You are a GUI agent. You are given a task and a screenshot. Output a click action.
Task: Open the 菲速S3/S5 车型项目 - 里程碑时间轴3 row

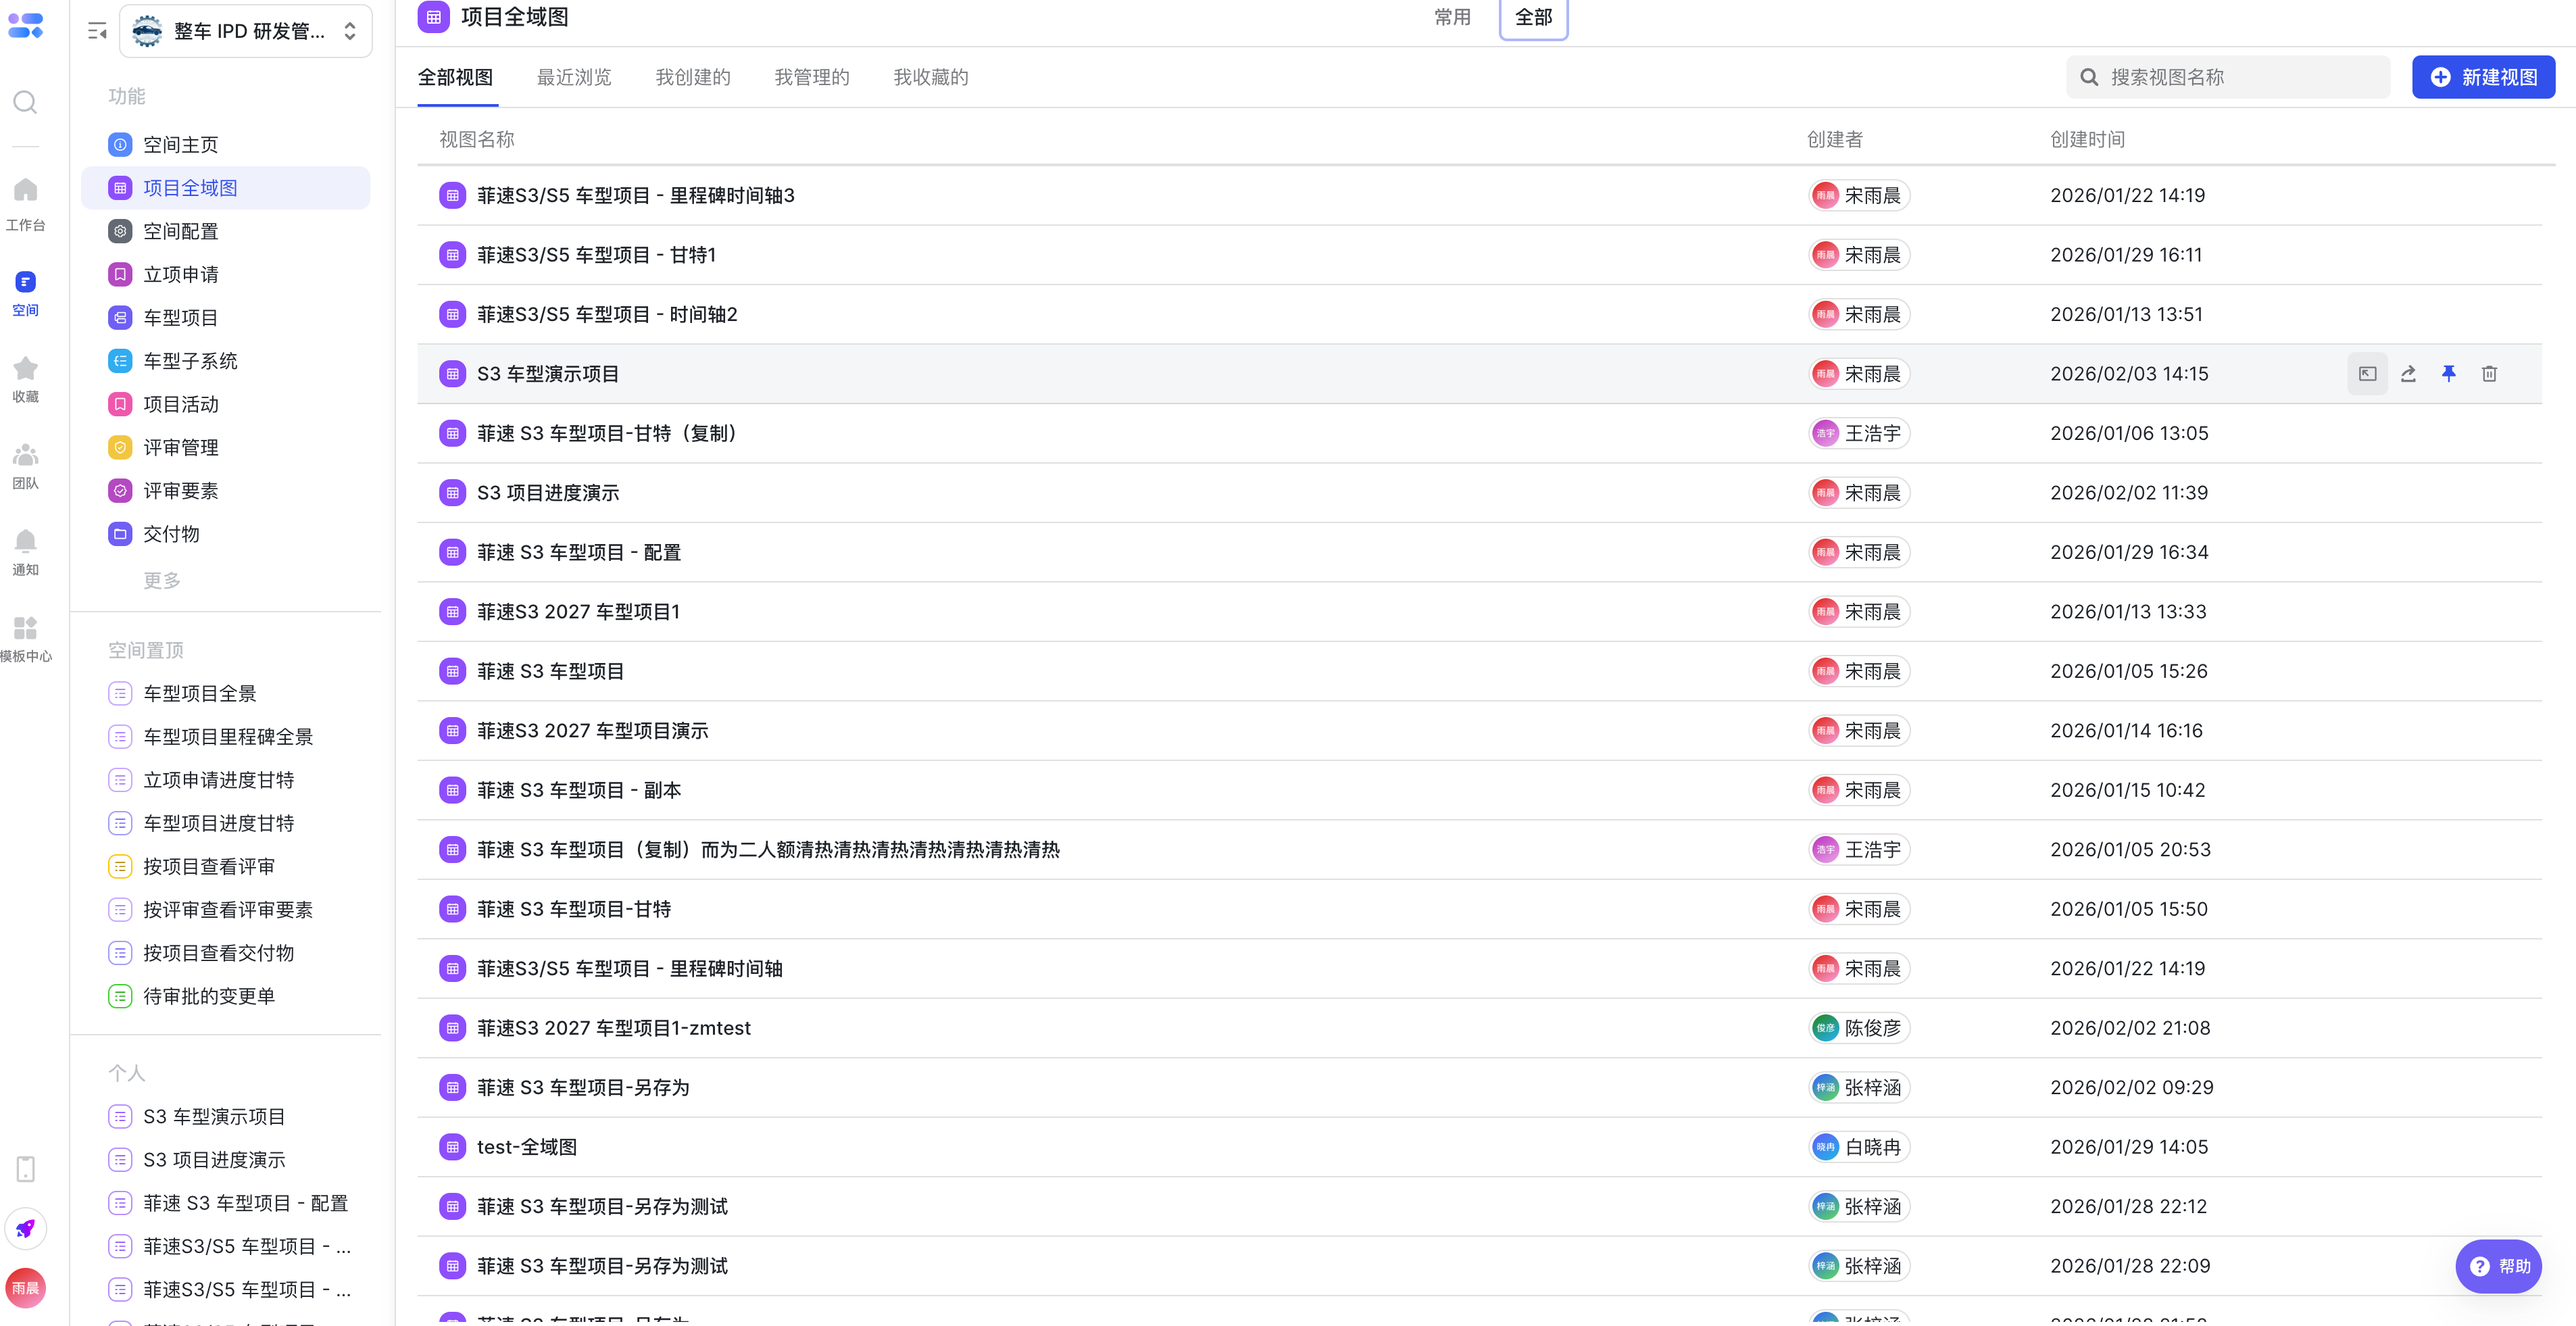[x=1479, y=196]
